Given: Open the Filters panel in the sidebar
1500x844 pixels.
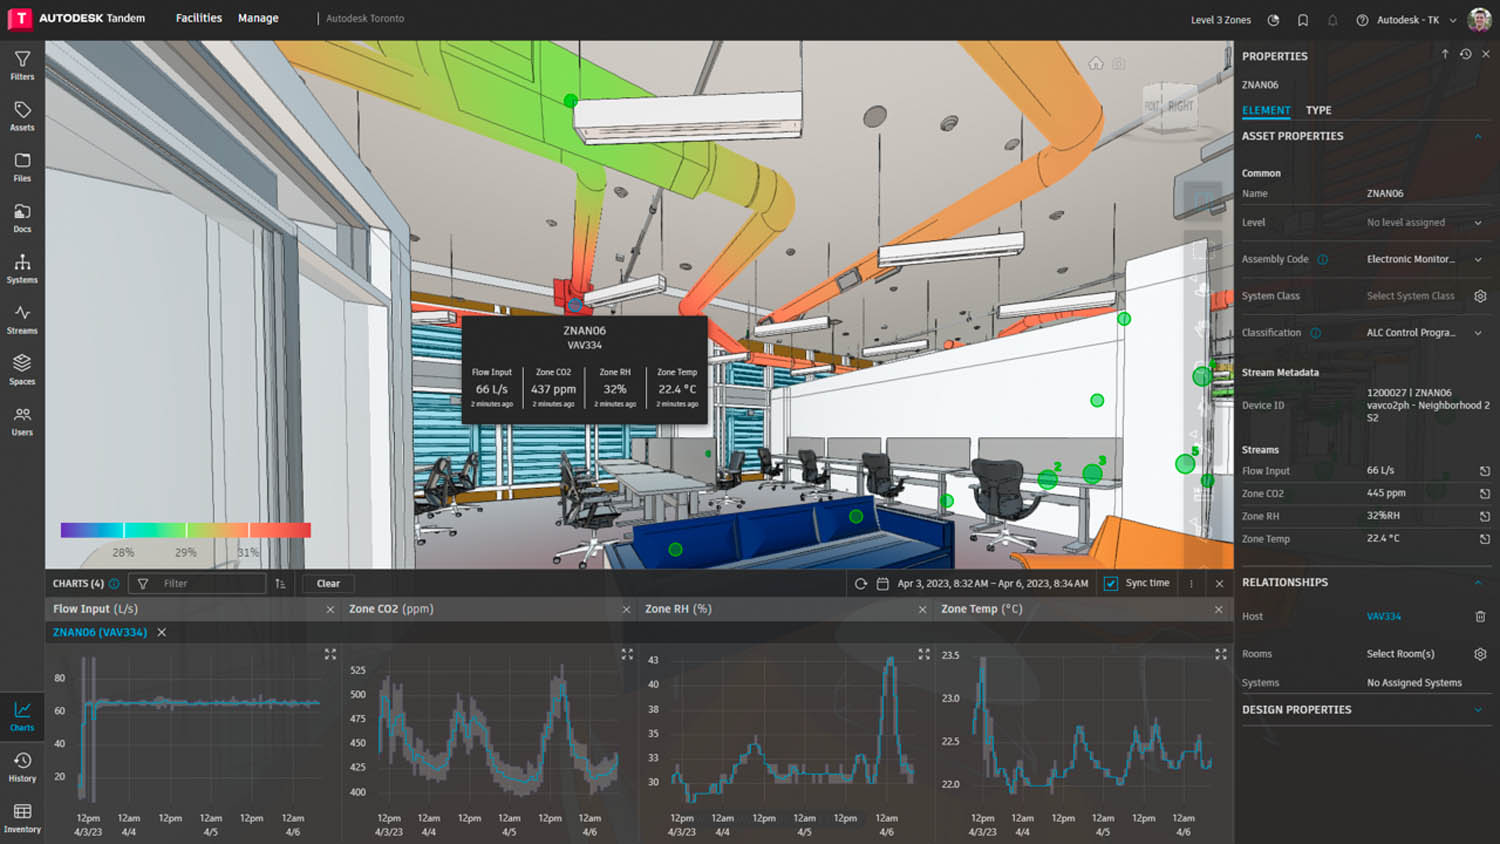Looking at the screenshot, I should 22,64.
